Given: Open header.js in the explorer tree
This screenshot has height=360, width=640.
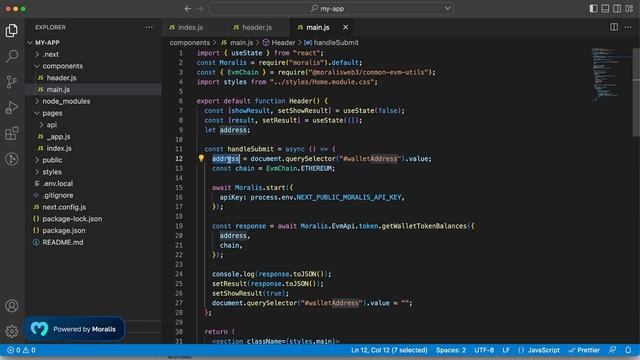Looking at the screenshot, I should pyautogui.click(x=61, y=78).
